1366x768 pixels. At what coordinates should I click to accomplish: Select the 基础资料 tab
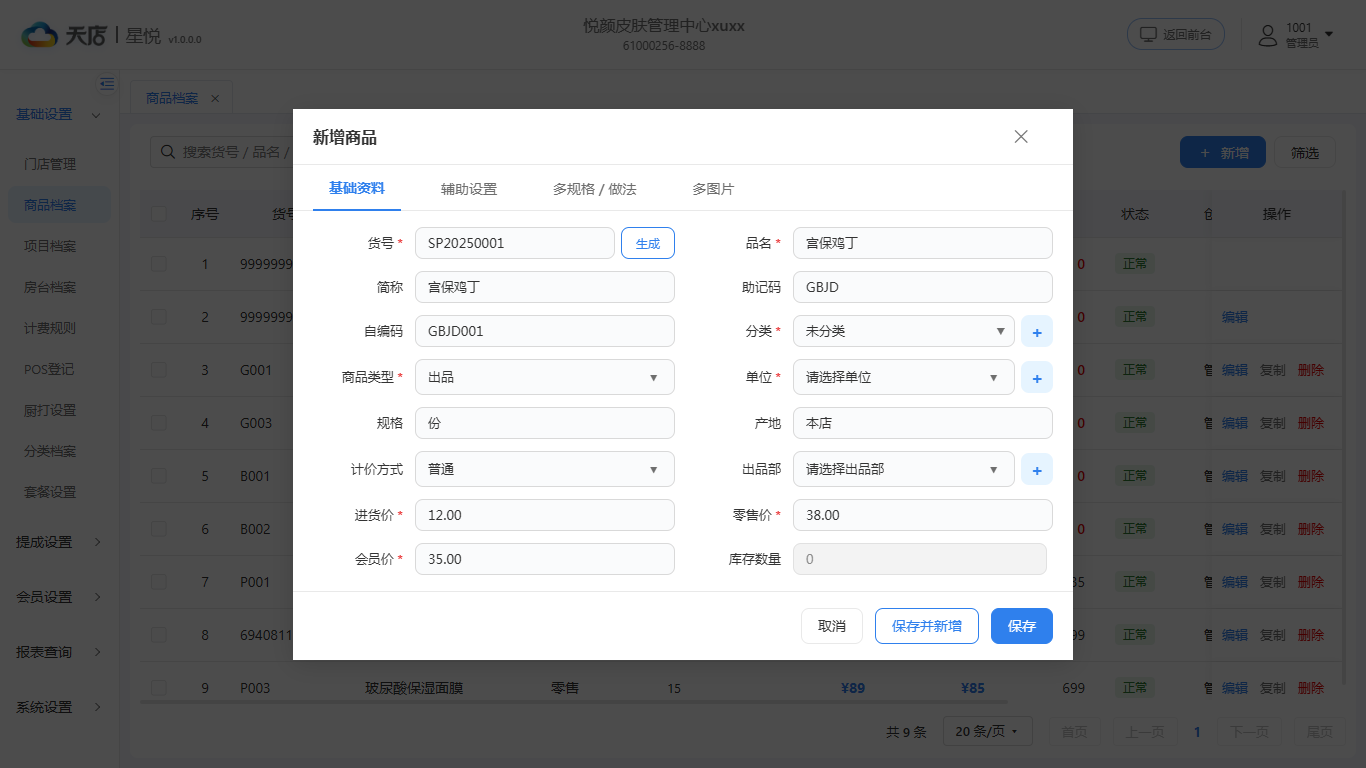click(x=357, y=189)
